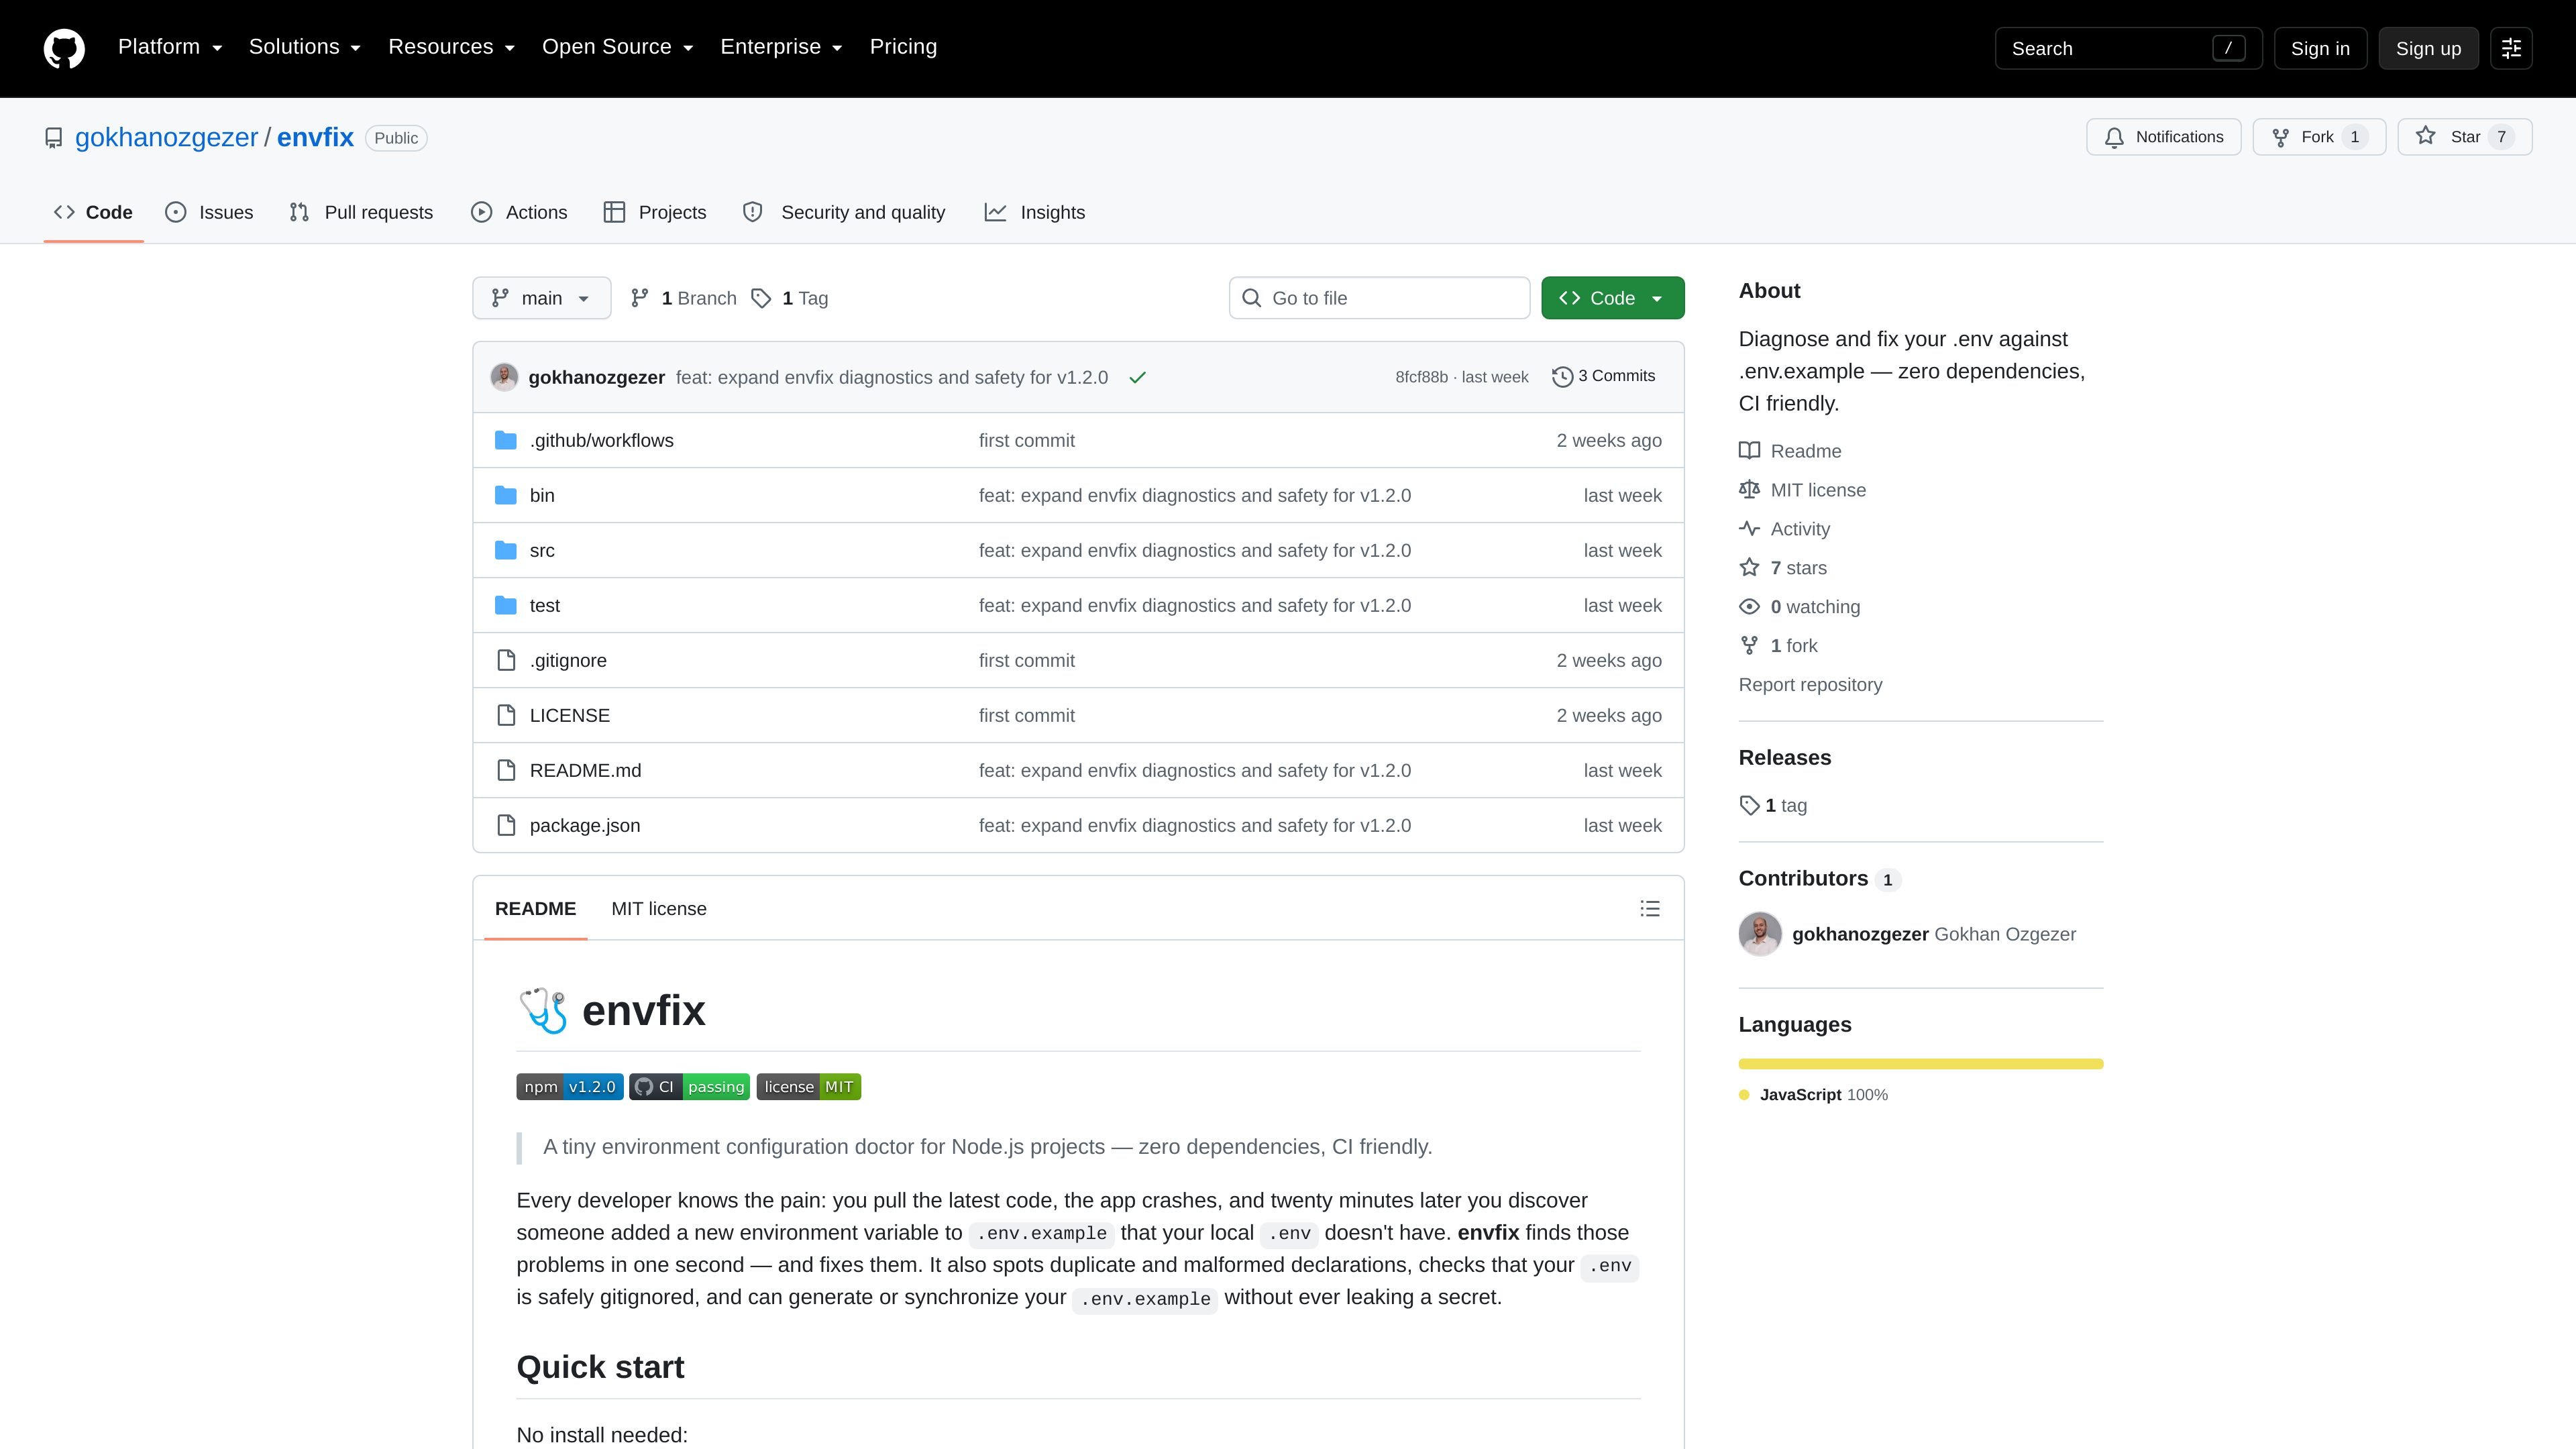Open the Pricing page
The image size is (2576, 1449).
coord(903,47)
